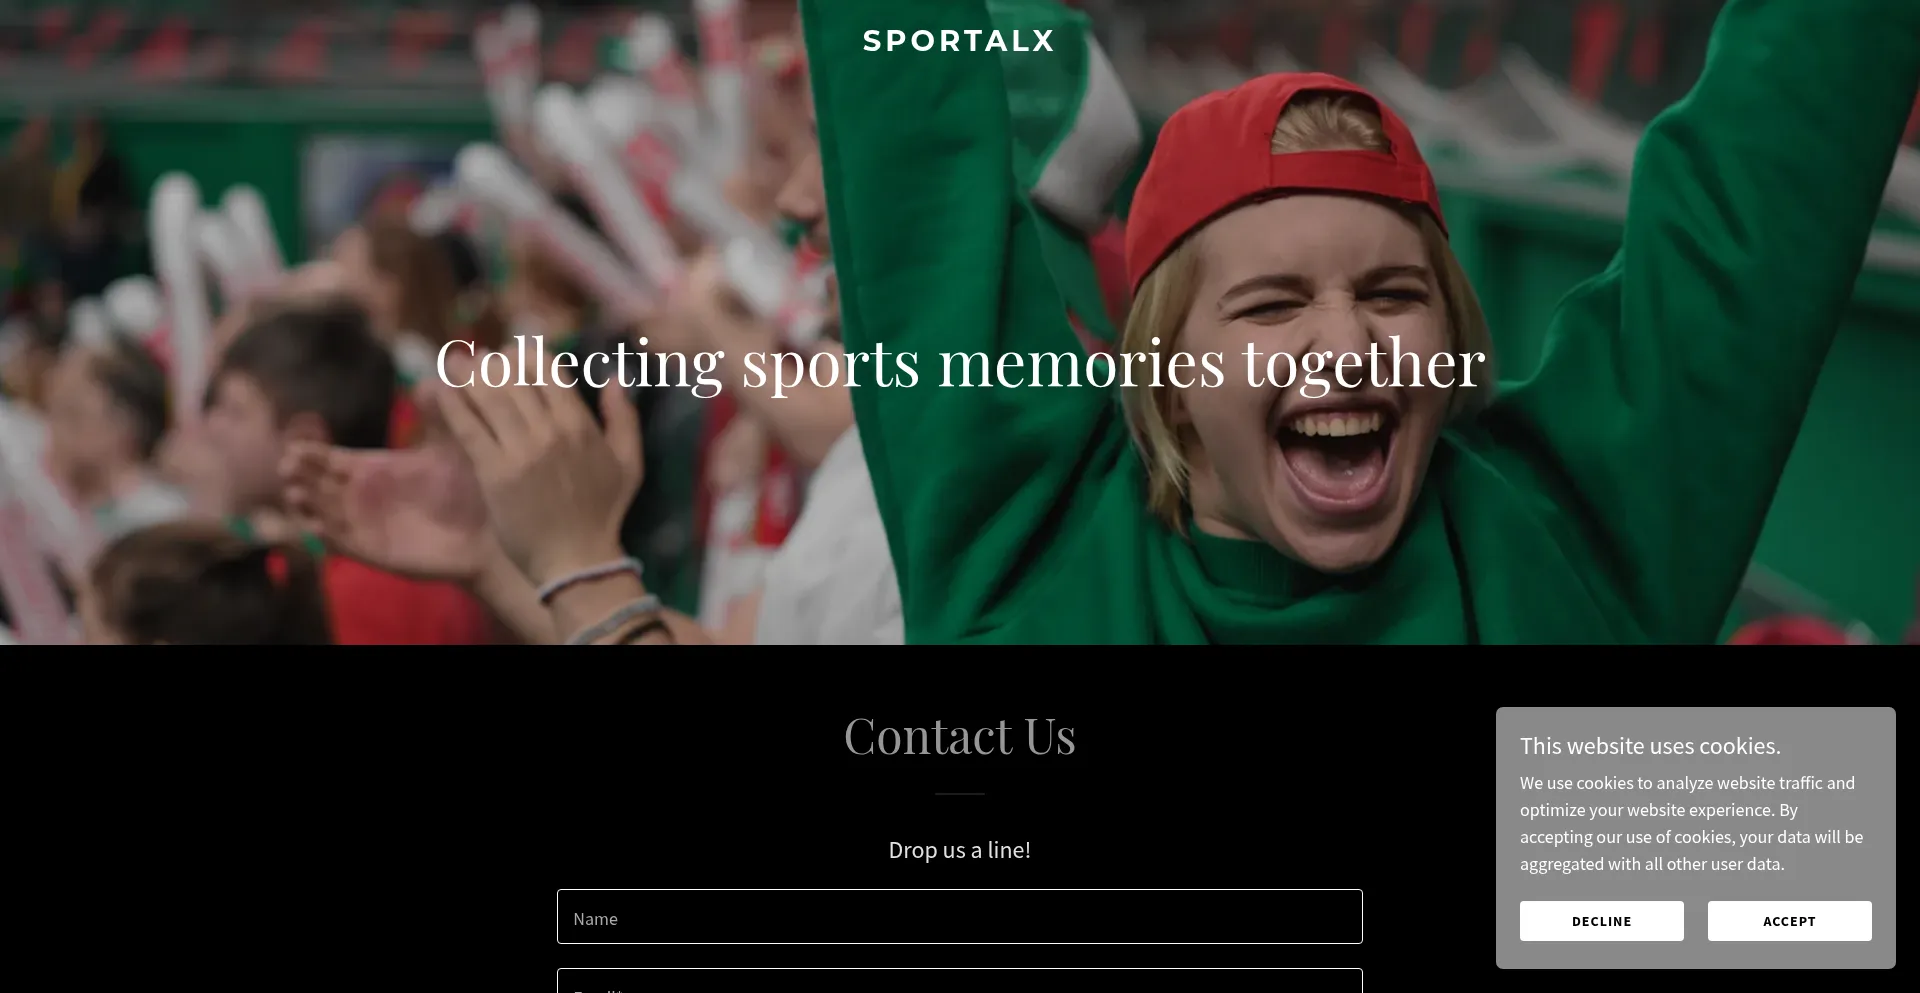Click the Contact Us heading
The image size is (1920, 993).
pos(959,737)
